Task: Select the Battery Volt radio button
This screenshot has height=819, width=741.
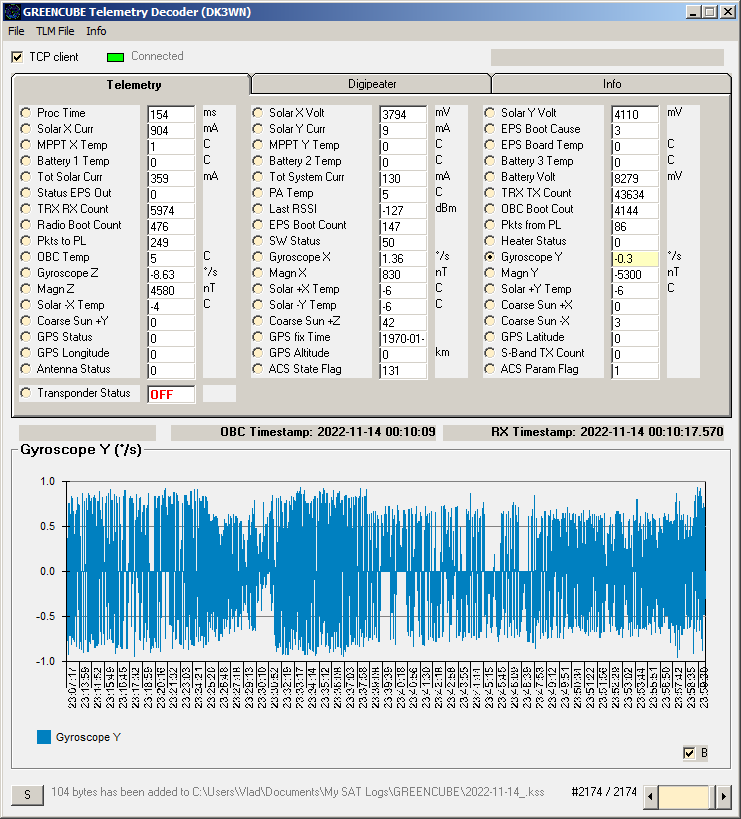Action: coord(489,177)
